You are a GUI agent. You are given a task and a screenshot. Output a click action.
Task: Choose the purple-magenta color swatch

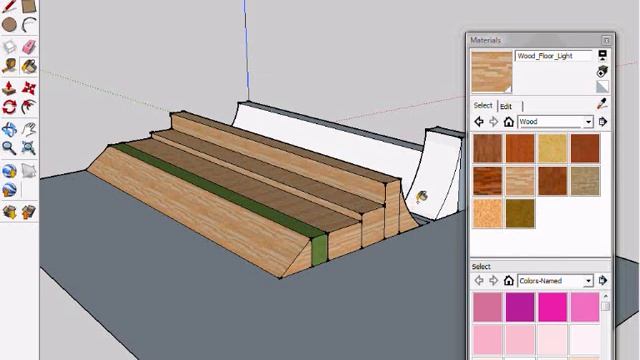520,307
